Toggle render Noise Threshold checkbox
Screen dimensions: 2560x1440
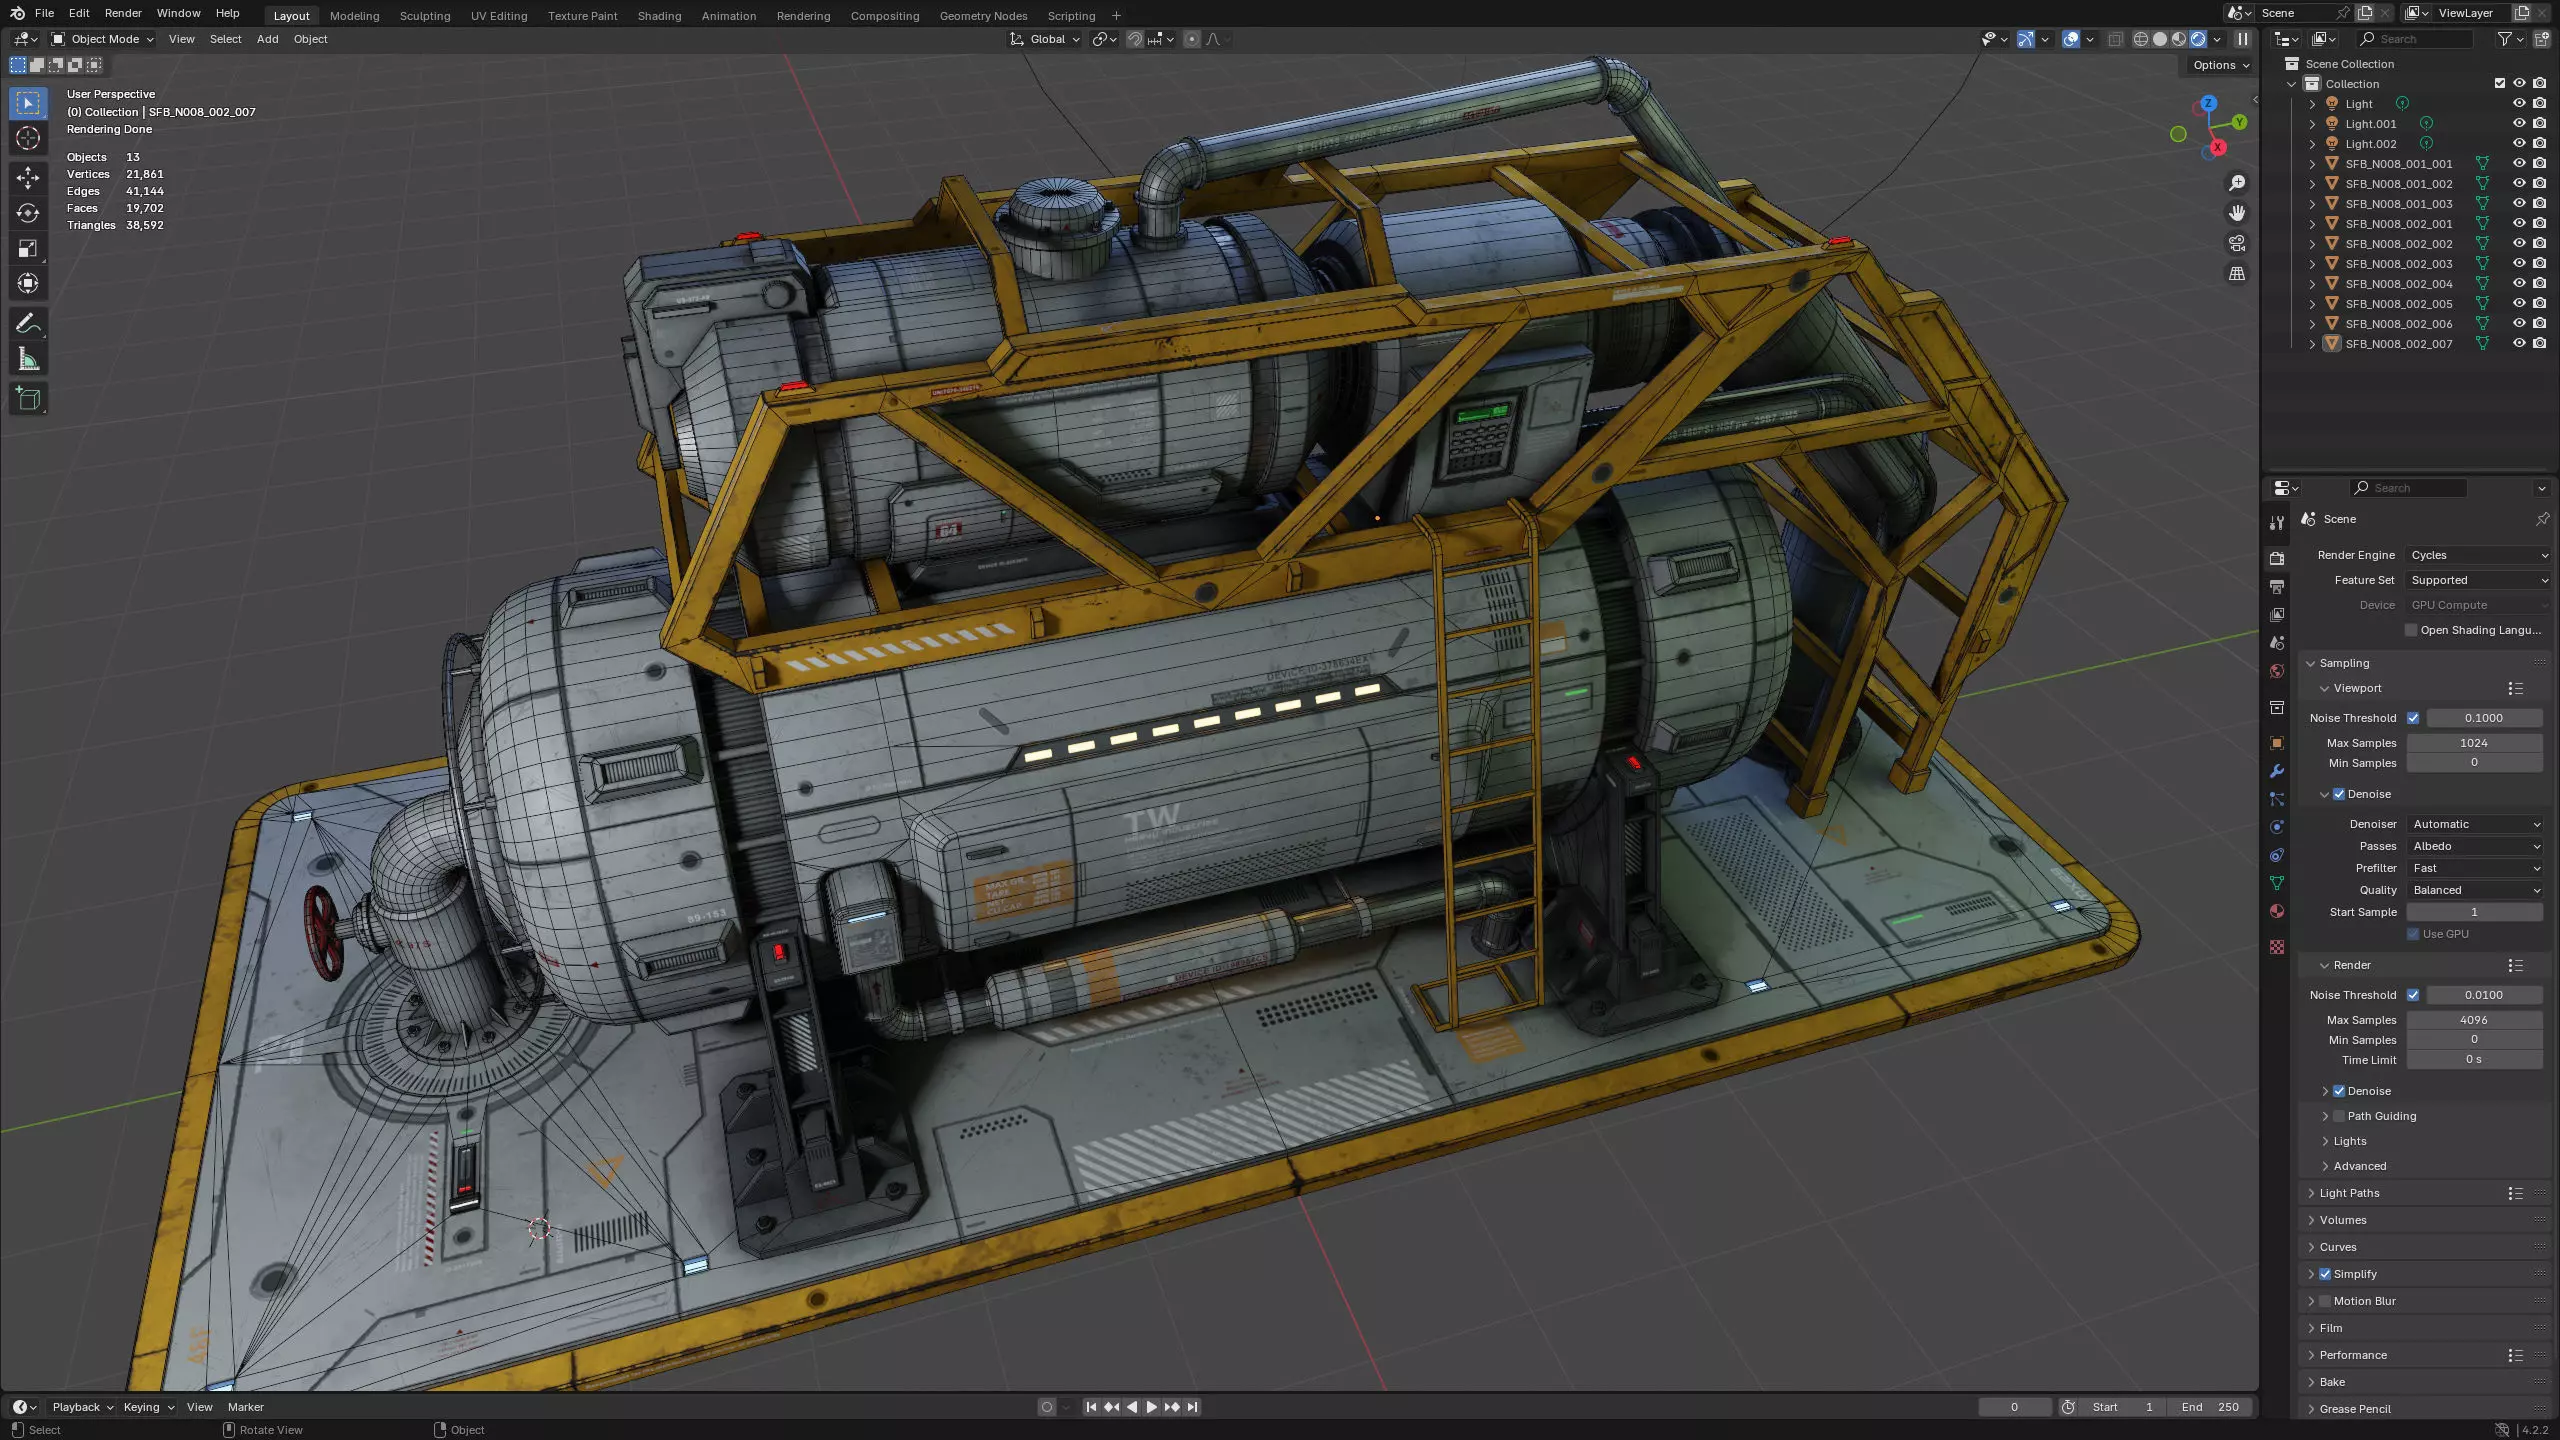point(2413,995)
